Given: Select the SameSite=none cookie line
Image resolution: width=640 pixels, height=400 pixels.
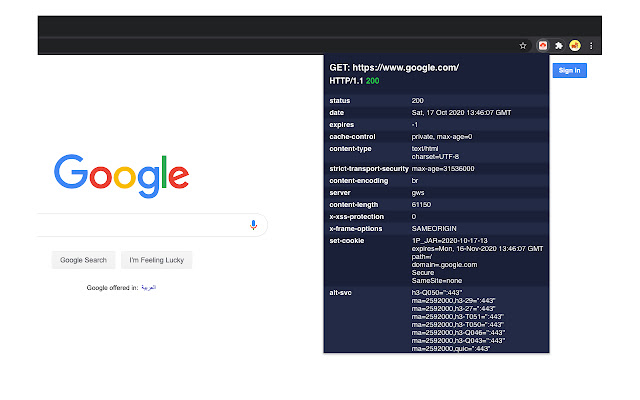Looking at the screenshot, I should 437,281.
